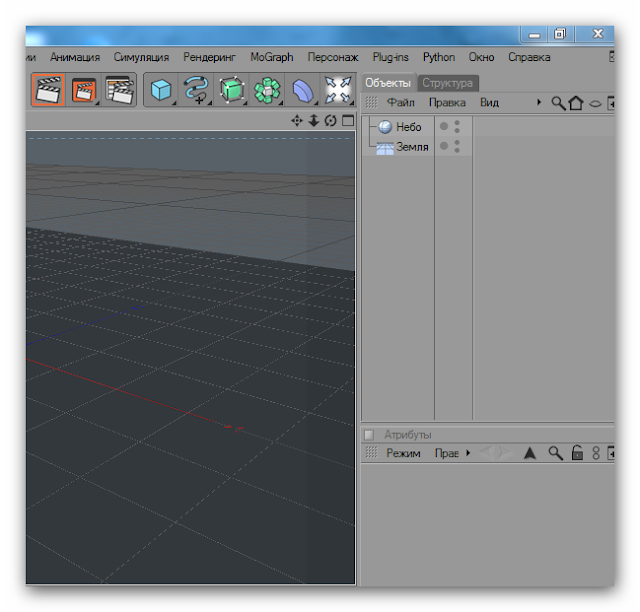
Task: Open Attributes Режим menu
Action: coord(403,453)
